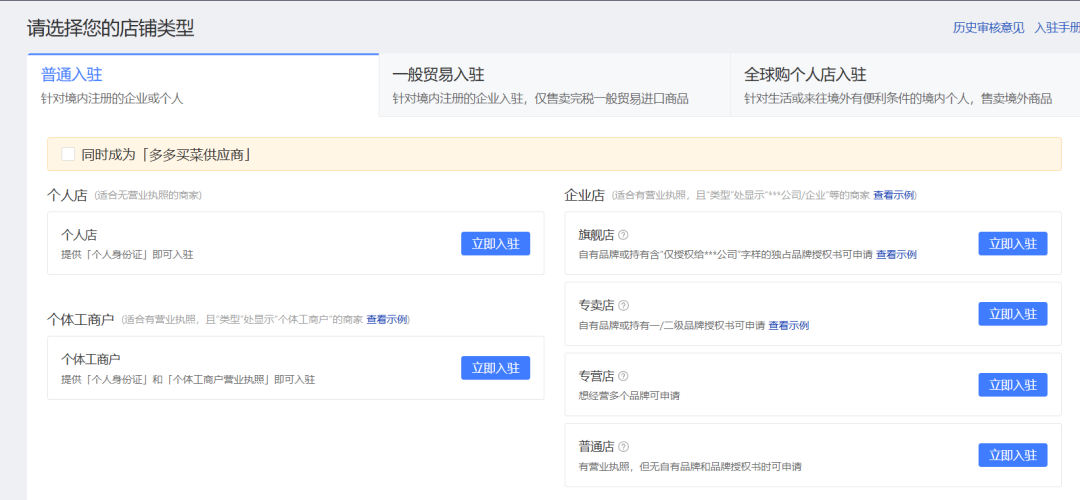This screenshot has height=500, width=1080.
Task: View 查看示例 link in 个体工商户 heading
Action: 387,320
